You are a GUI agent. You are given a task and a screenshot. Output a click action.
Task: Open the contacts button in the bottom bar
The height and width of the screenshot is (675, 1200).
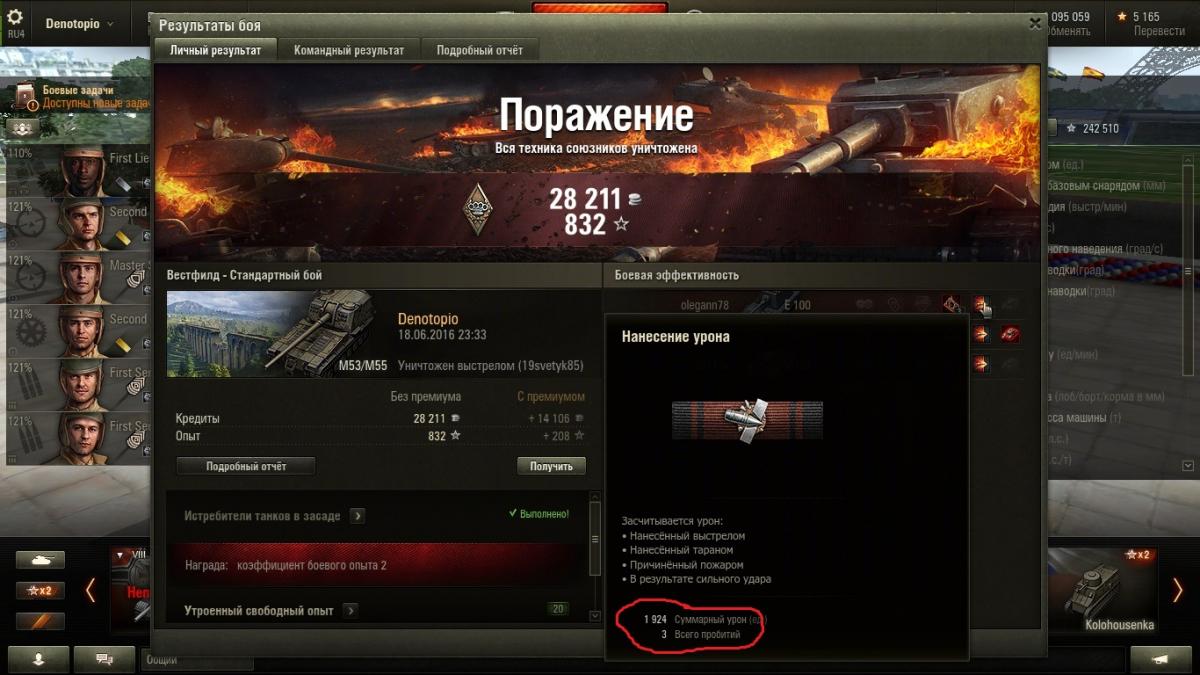tap(39, 659)
